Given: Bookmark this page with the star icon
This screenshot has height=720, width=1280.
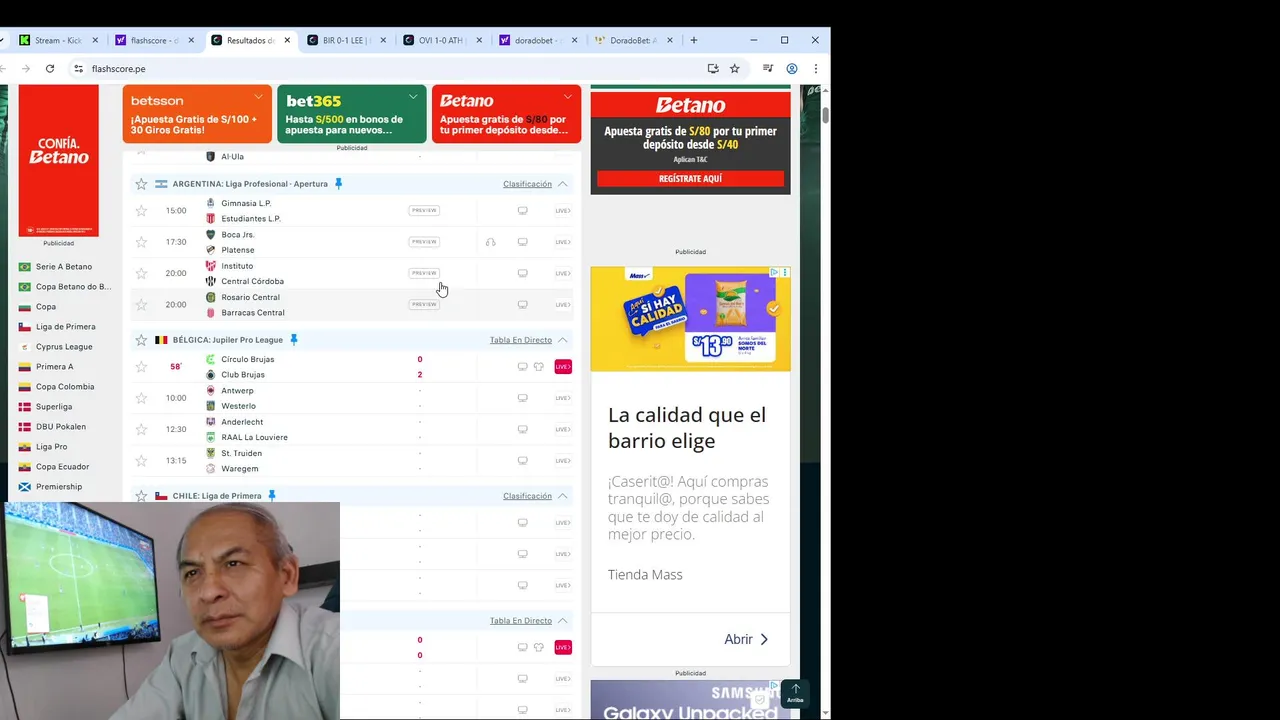Looking at the screenshot, I should (x=735, y=69).
